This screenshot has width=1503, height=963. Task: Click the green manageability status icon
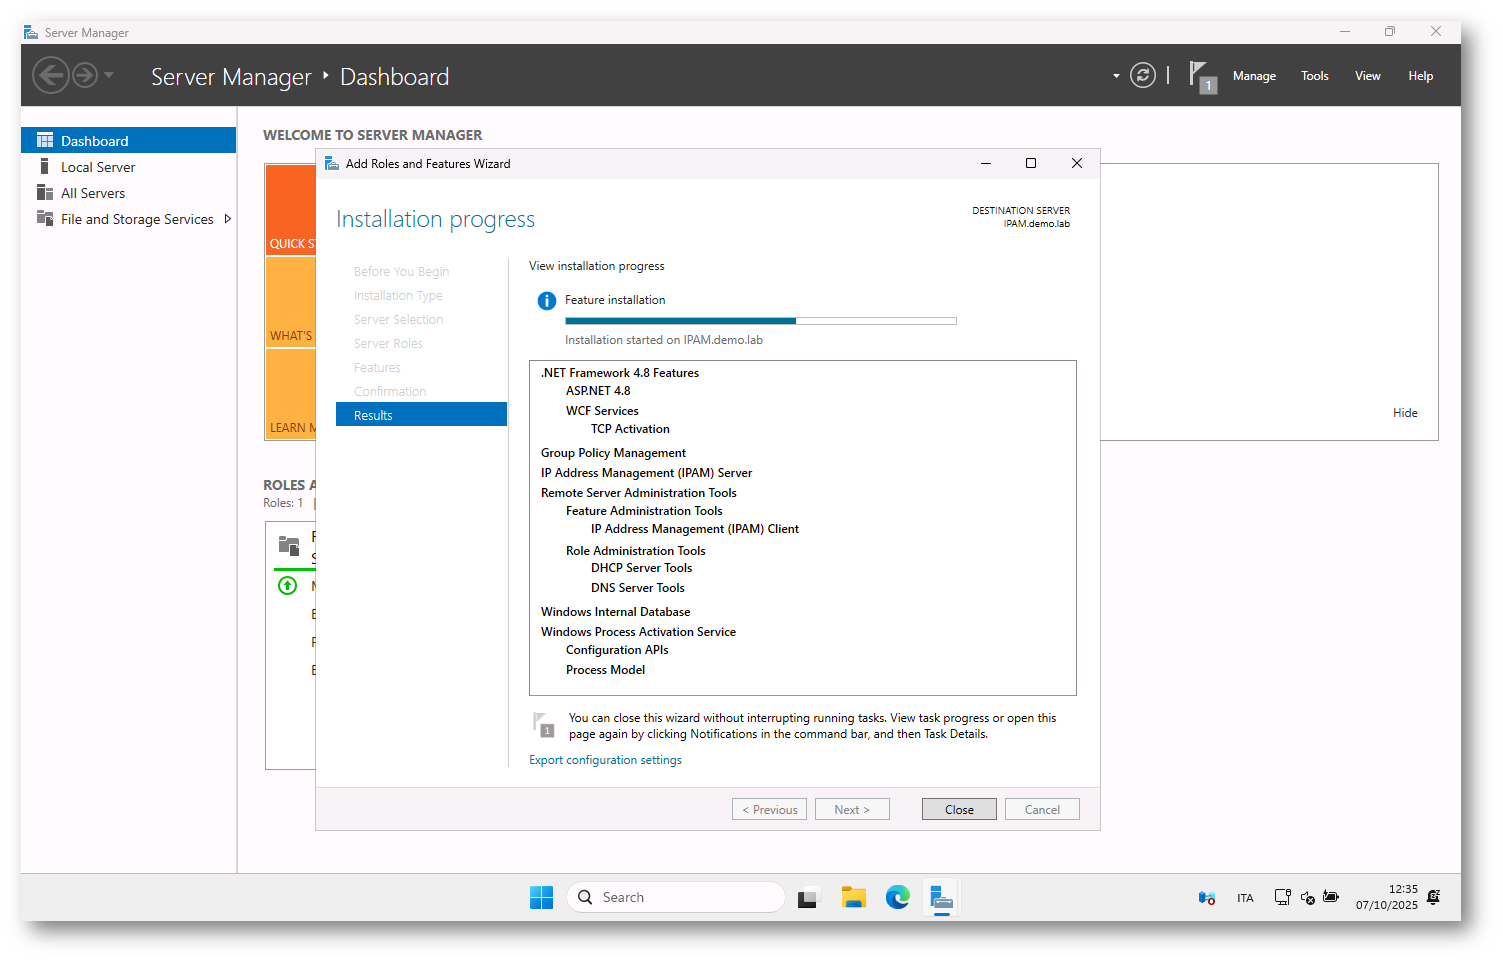click(287, 586)
